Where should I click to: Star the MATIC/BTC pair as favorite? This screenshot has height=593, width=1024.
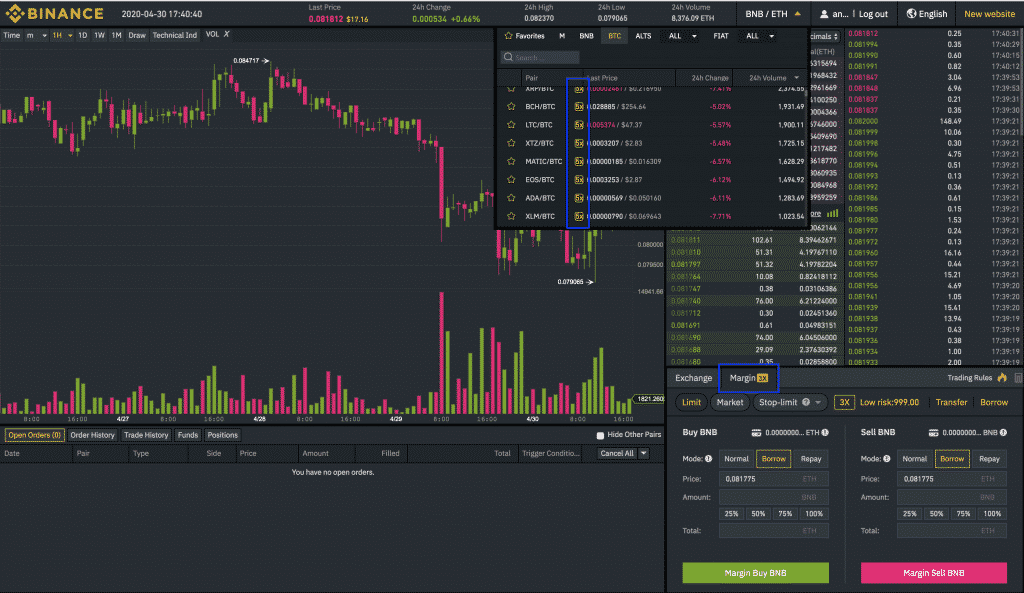coord(511,161)
